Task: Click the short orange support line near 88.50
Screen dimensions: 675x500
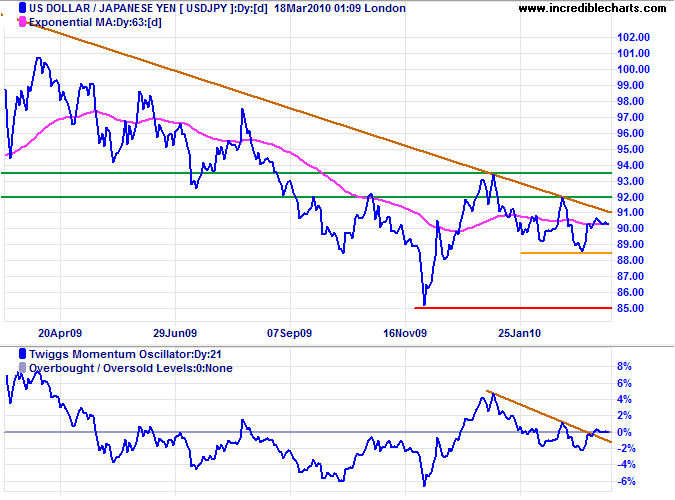Action: (x=566, y=253)
